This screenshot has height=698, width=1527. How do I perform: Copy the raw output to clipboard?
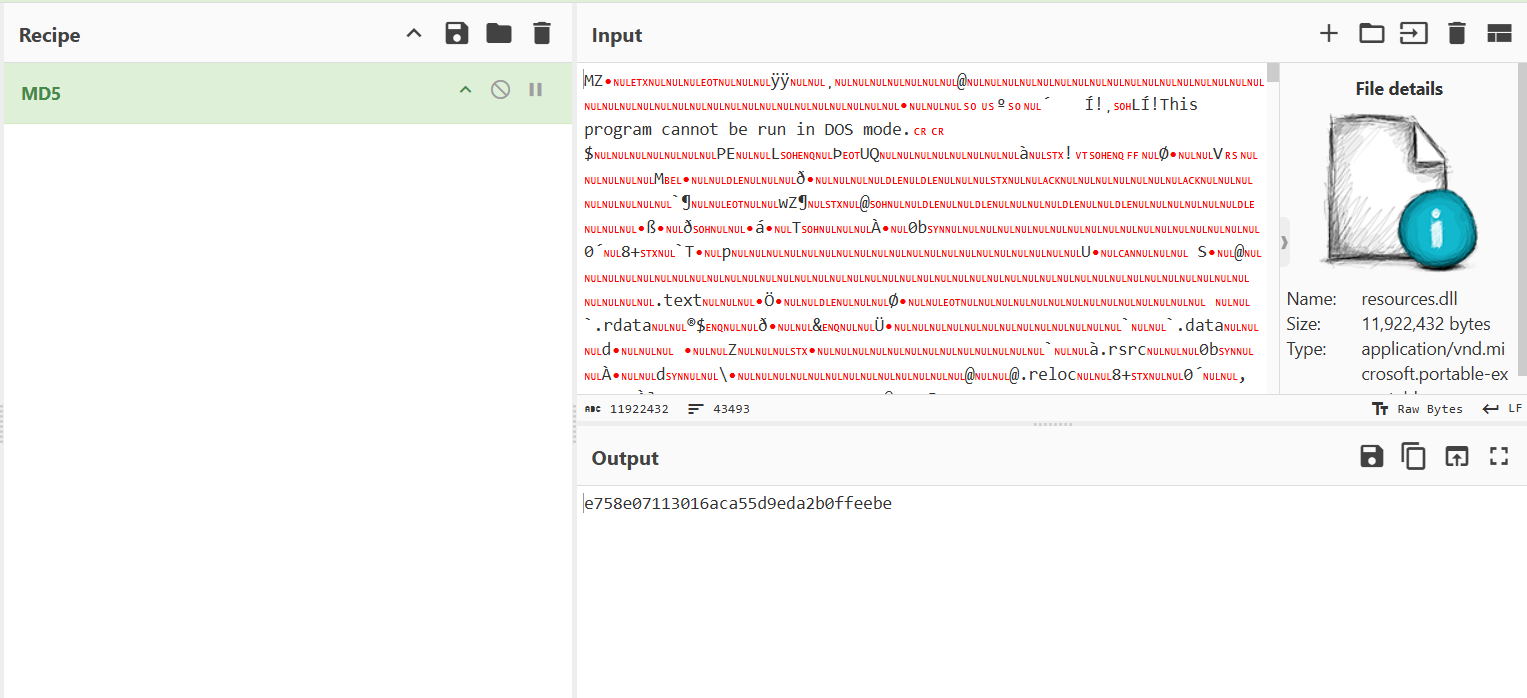(x=1413, y=457)
